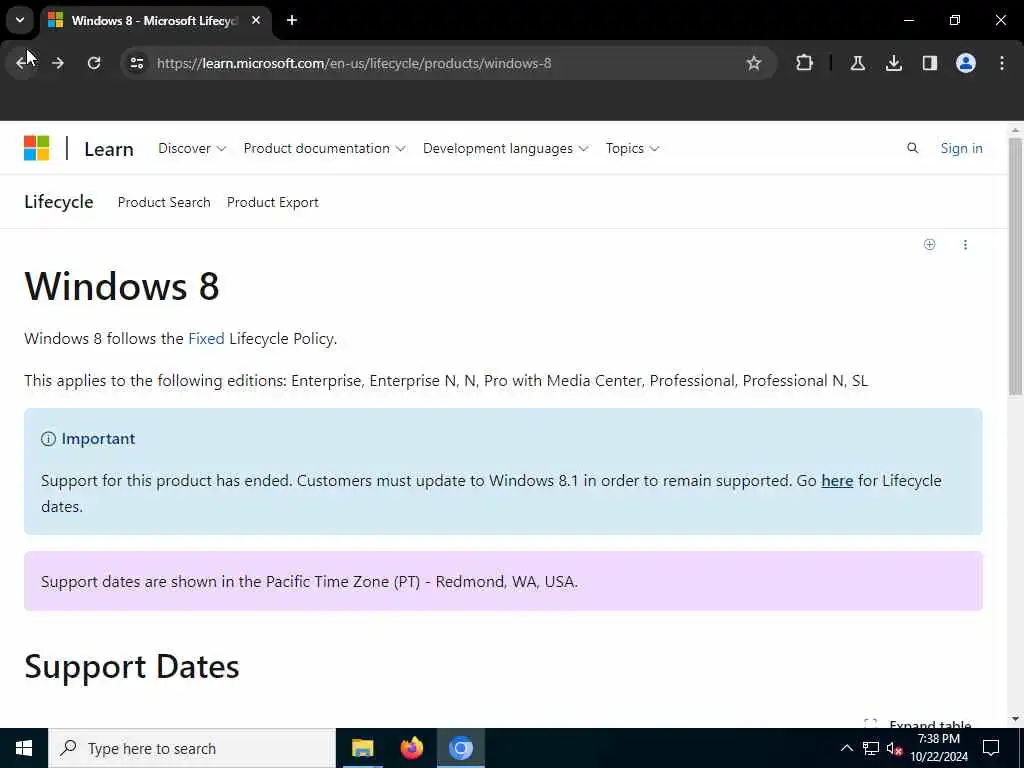This screenshot has width=1024, height=768.
Task: Bookmark this page with star icon
Action: click(754, 63)
